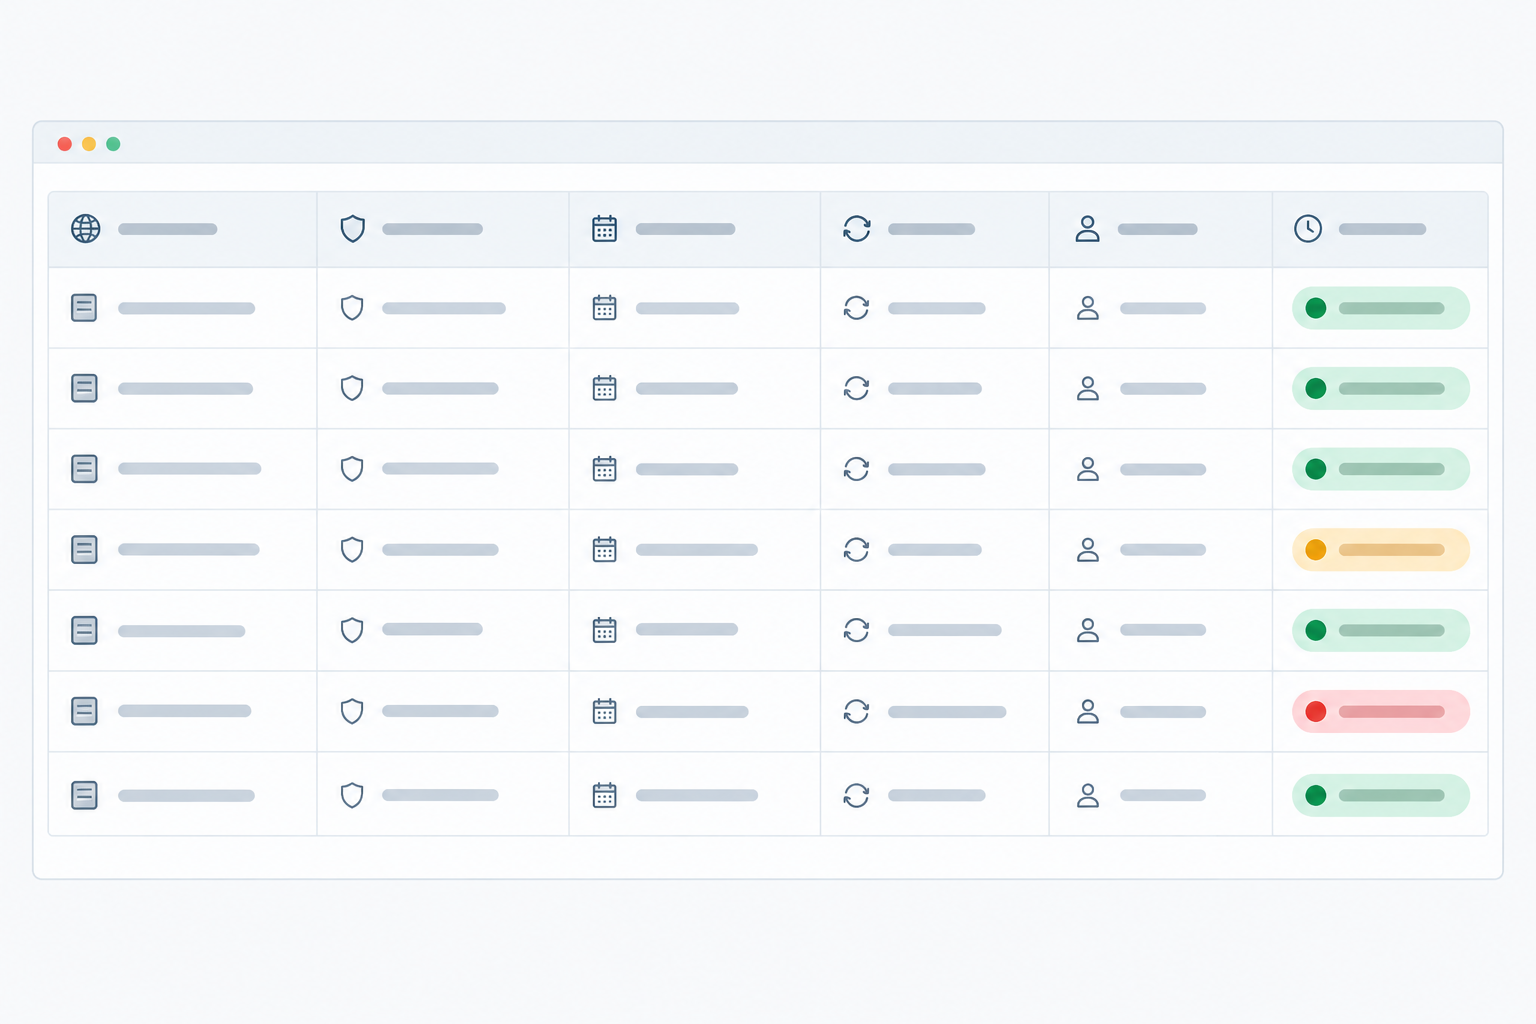Click the shield icon in the orange-status row

click(352, 550)
